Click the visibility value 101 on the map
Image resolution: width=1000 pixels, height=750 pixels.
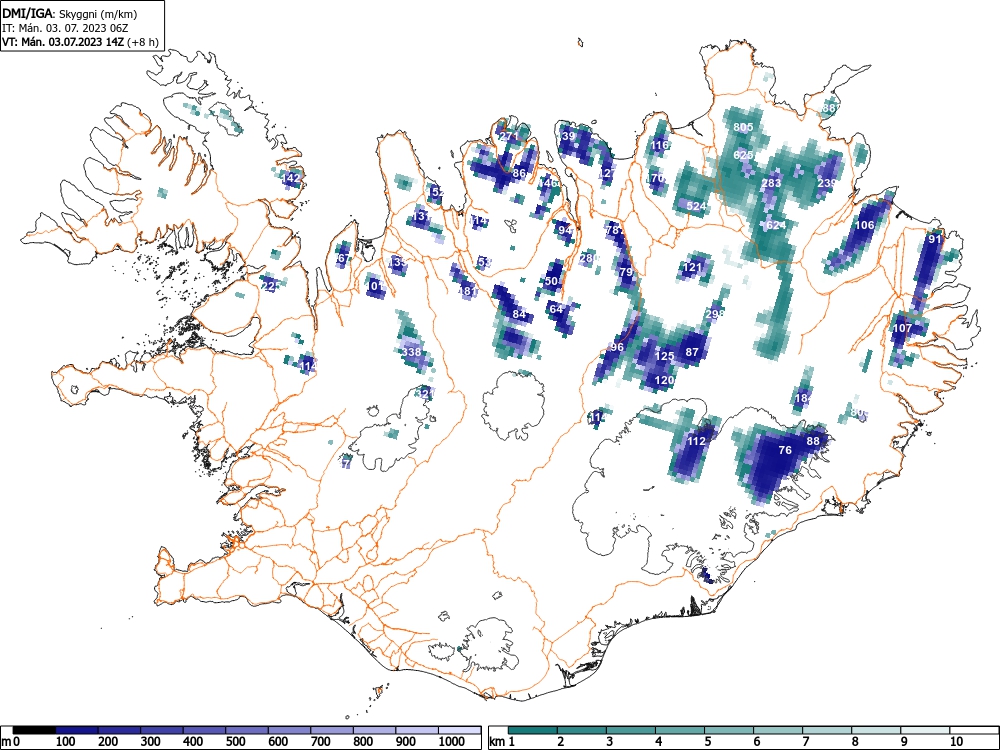coord(375,286)
